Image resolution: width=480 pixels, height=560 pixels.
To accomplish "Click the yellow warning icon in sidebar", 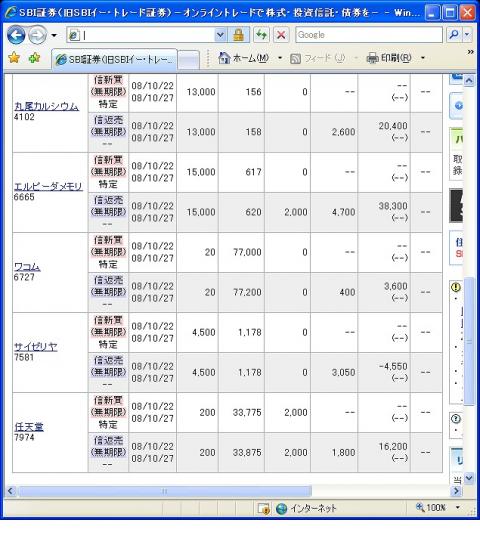I will pos(456,287).
